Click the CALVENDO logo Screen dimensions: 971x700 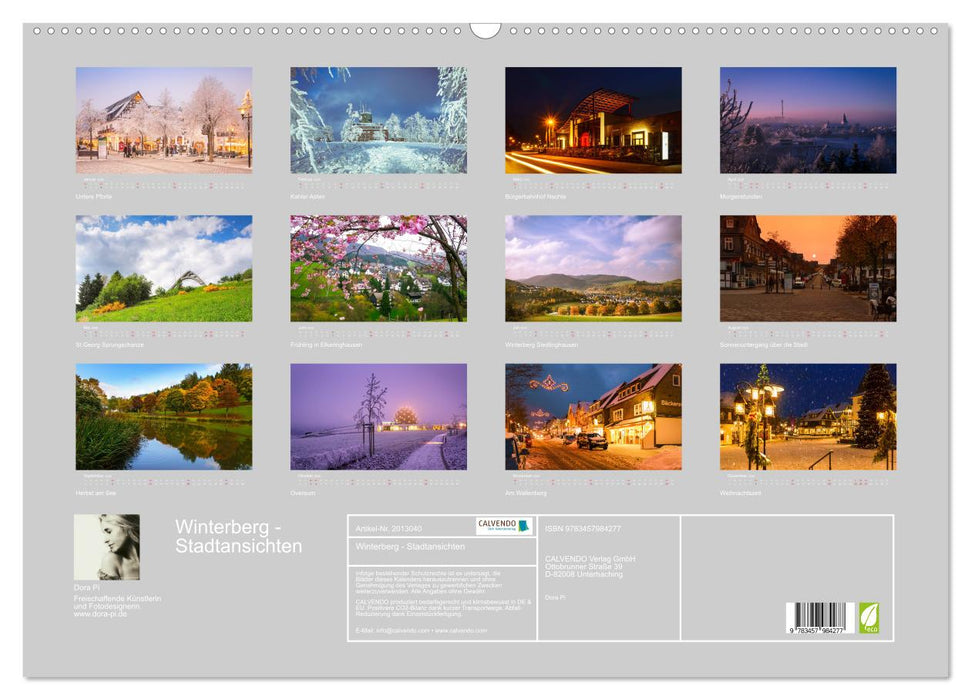point(503,526)
